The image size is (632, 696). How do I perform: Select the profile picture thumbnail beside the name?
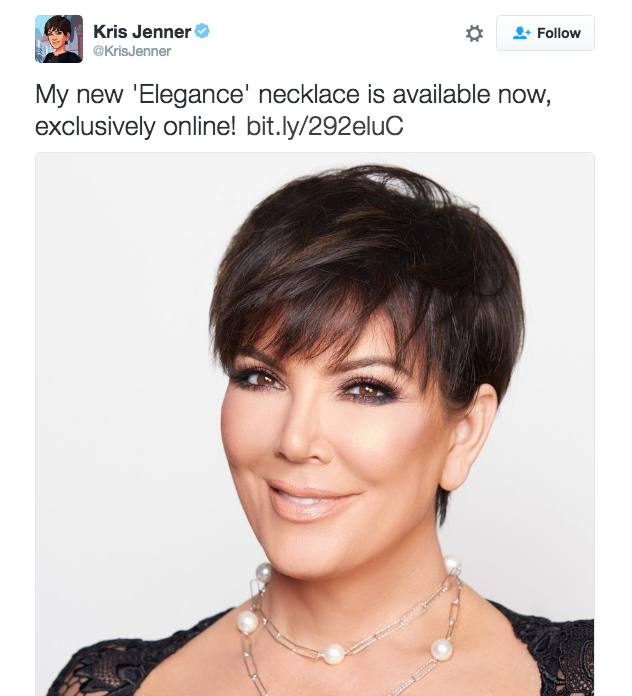coord(59,39)
